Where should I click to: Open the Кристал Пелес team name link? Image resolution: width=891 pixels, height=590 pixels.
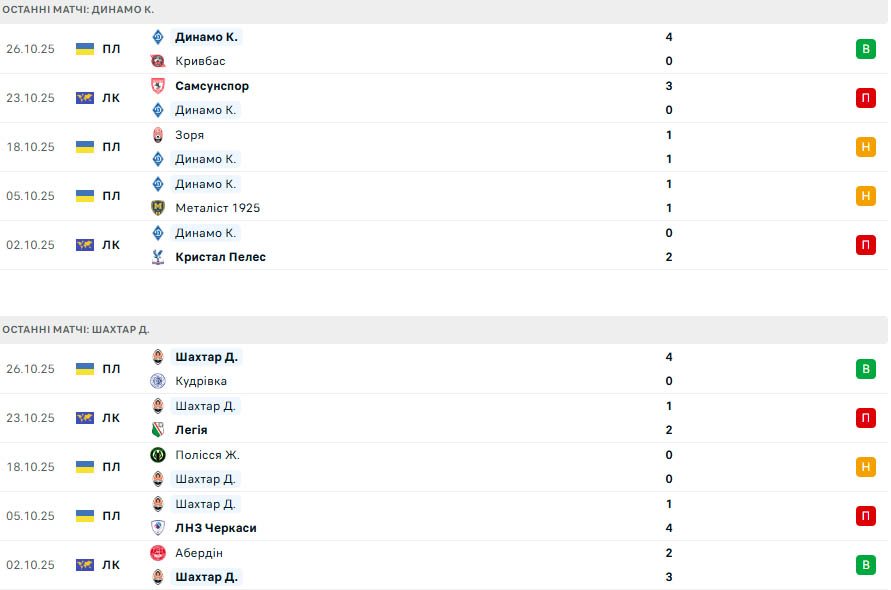(x=220, y=257)
